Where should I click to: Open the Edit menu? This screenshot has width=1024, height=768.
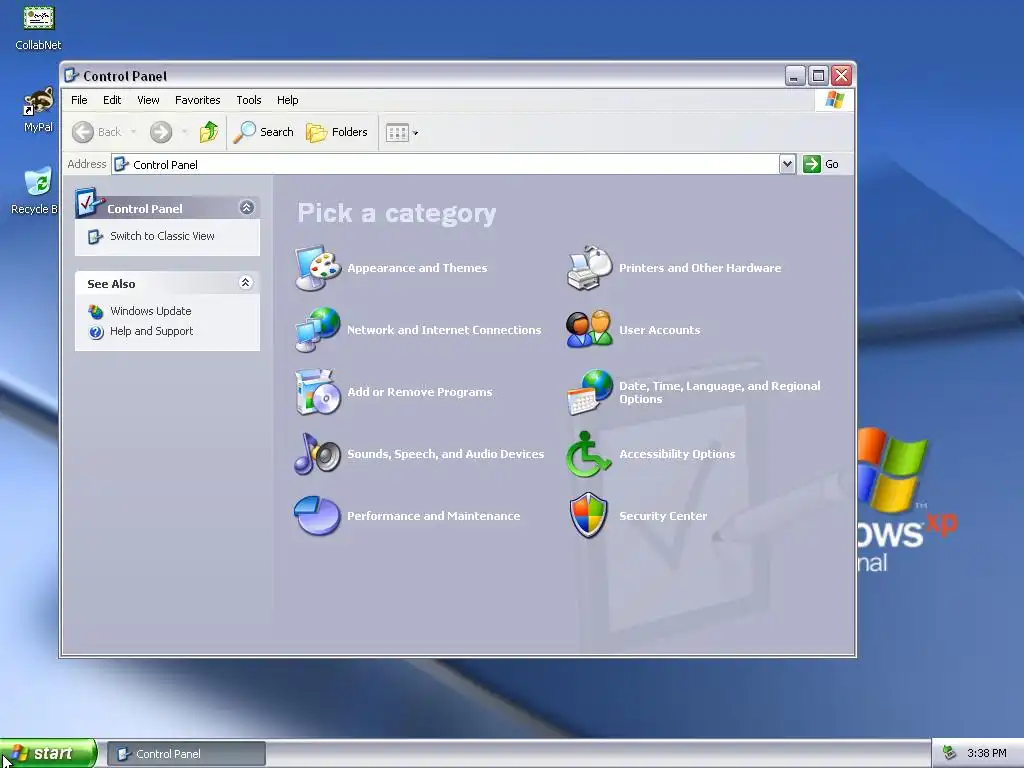coord(112,100)
